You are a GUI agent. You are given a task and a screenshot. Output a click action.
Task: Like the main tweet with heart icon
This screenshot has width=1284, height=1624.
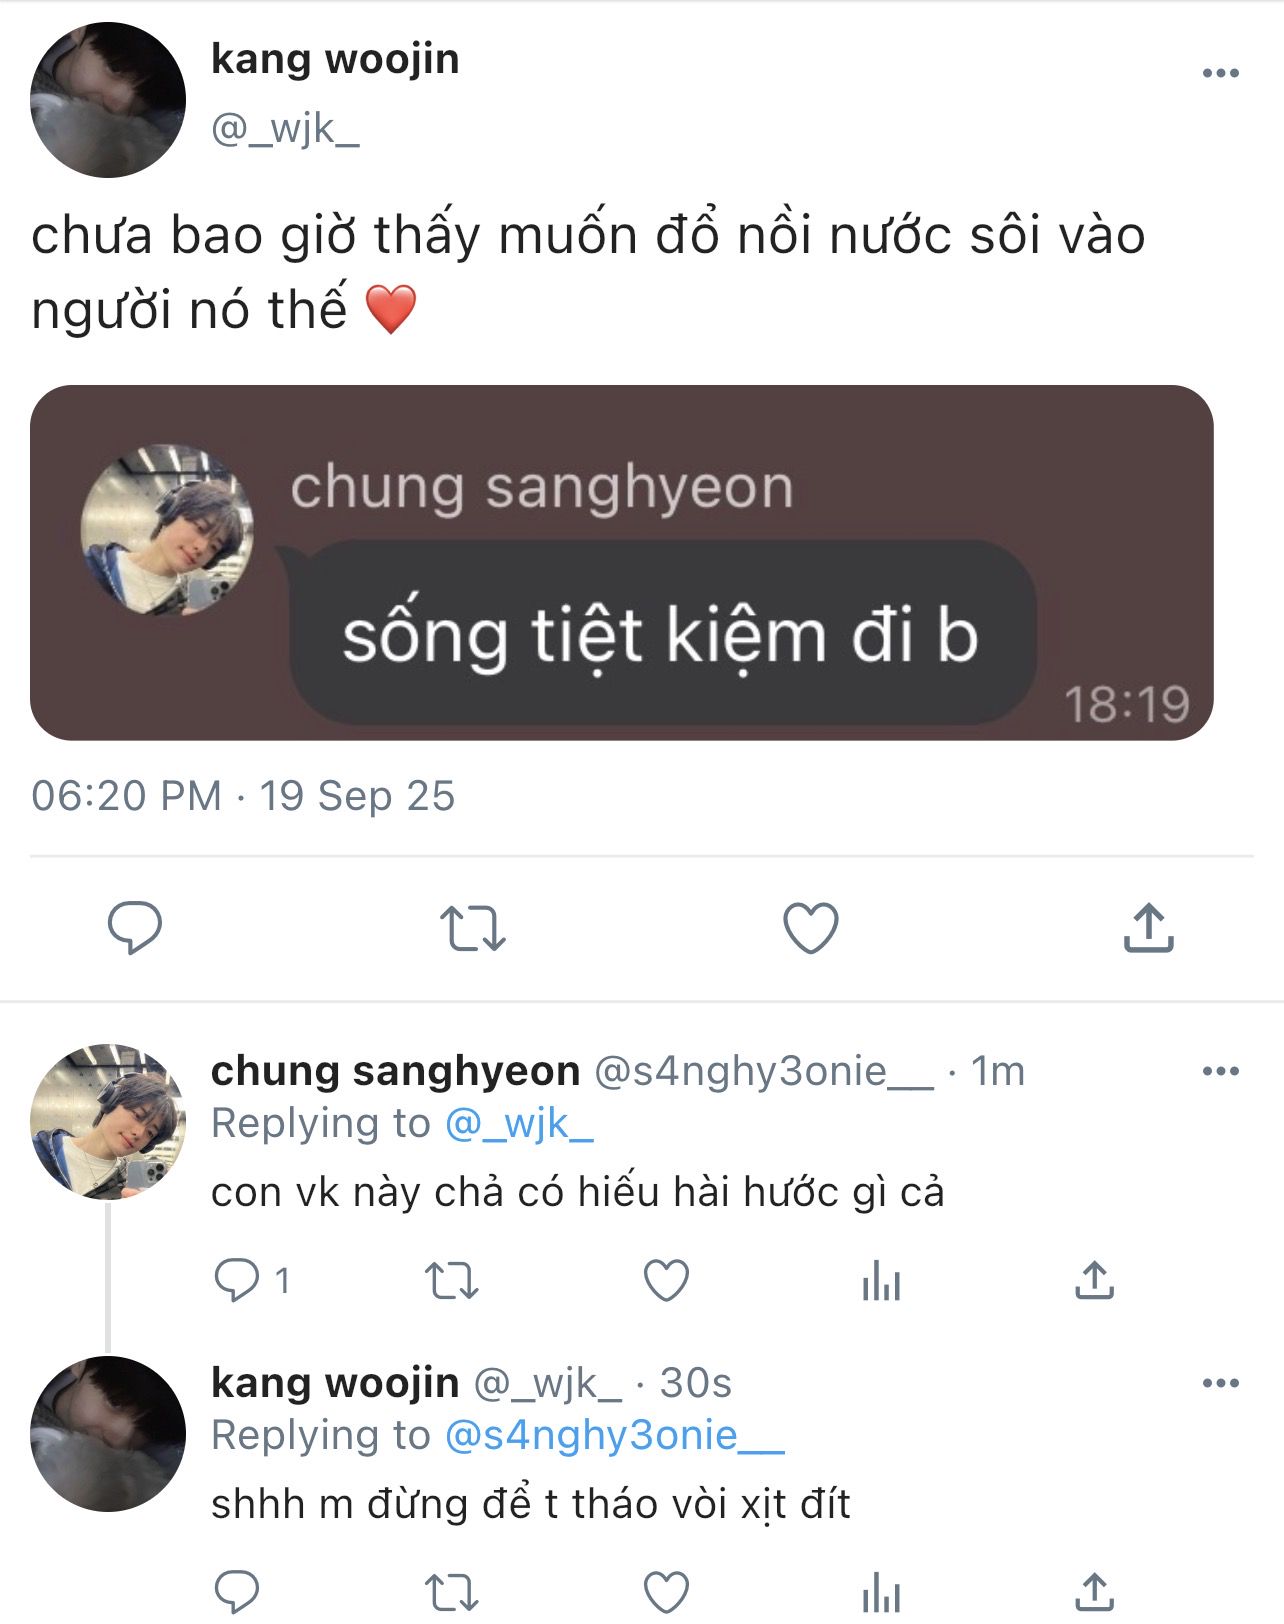coord(810,928)
